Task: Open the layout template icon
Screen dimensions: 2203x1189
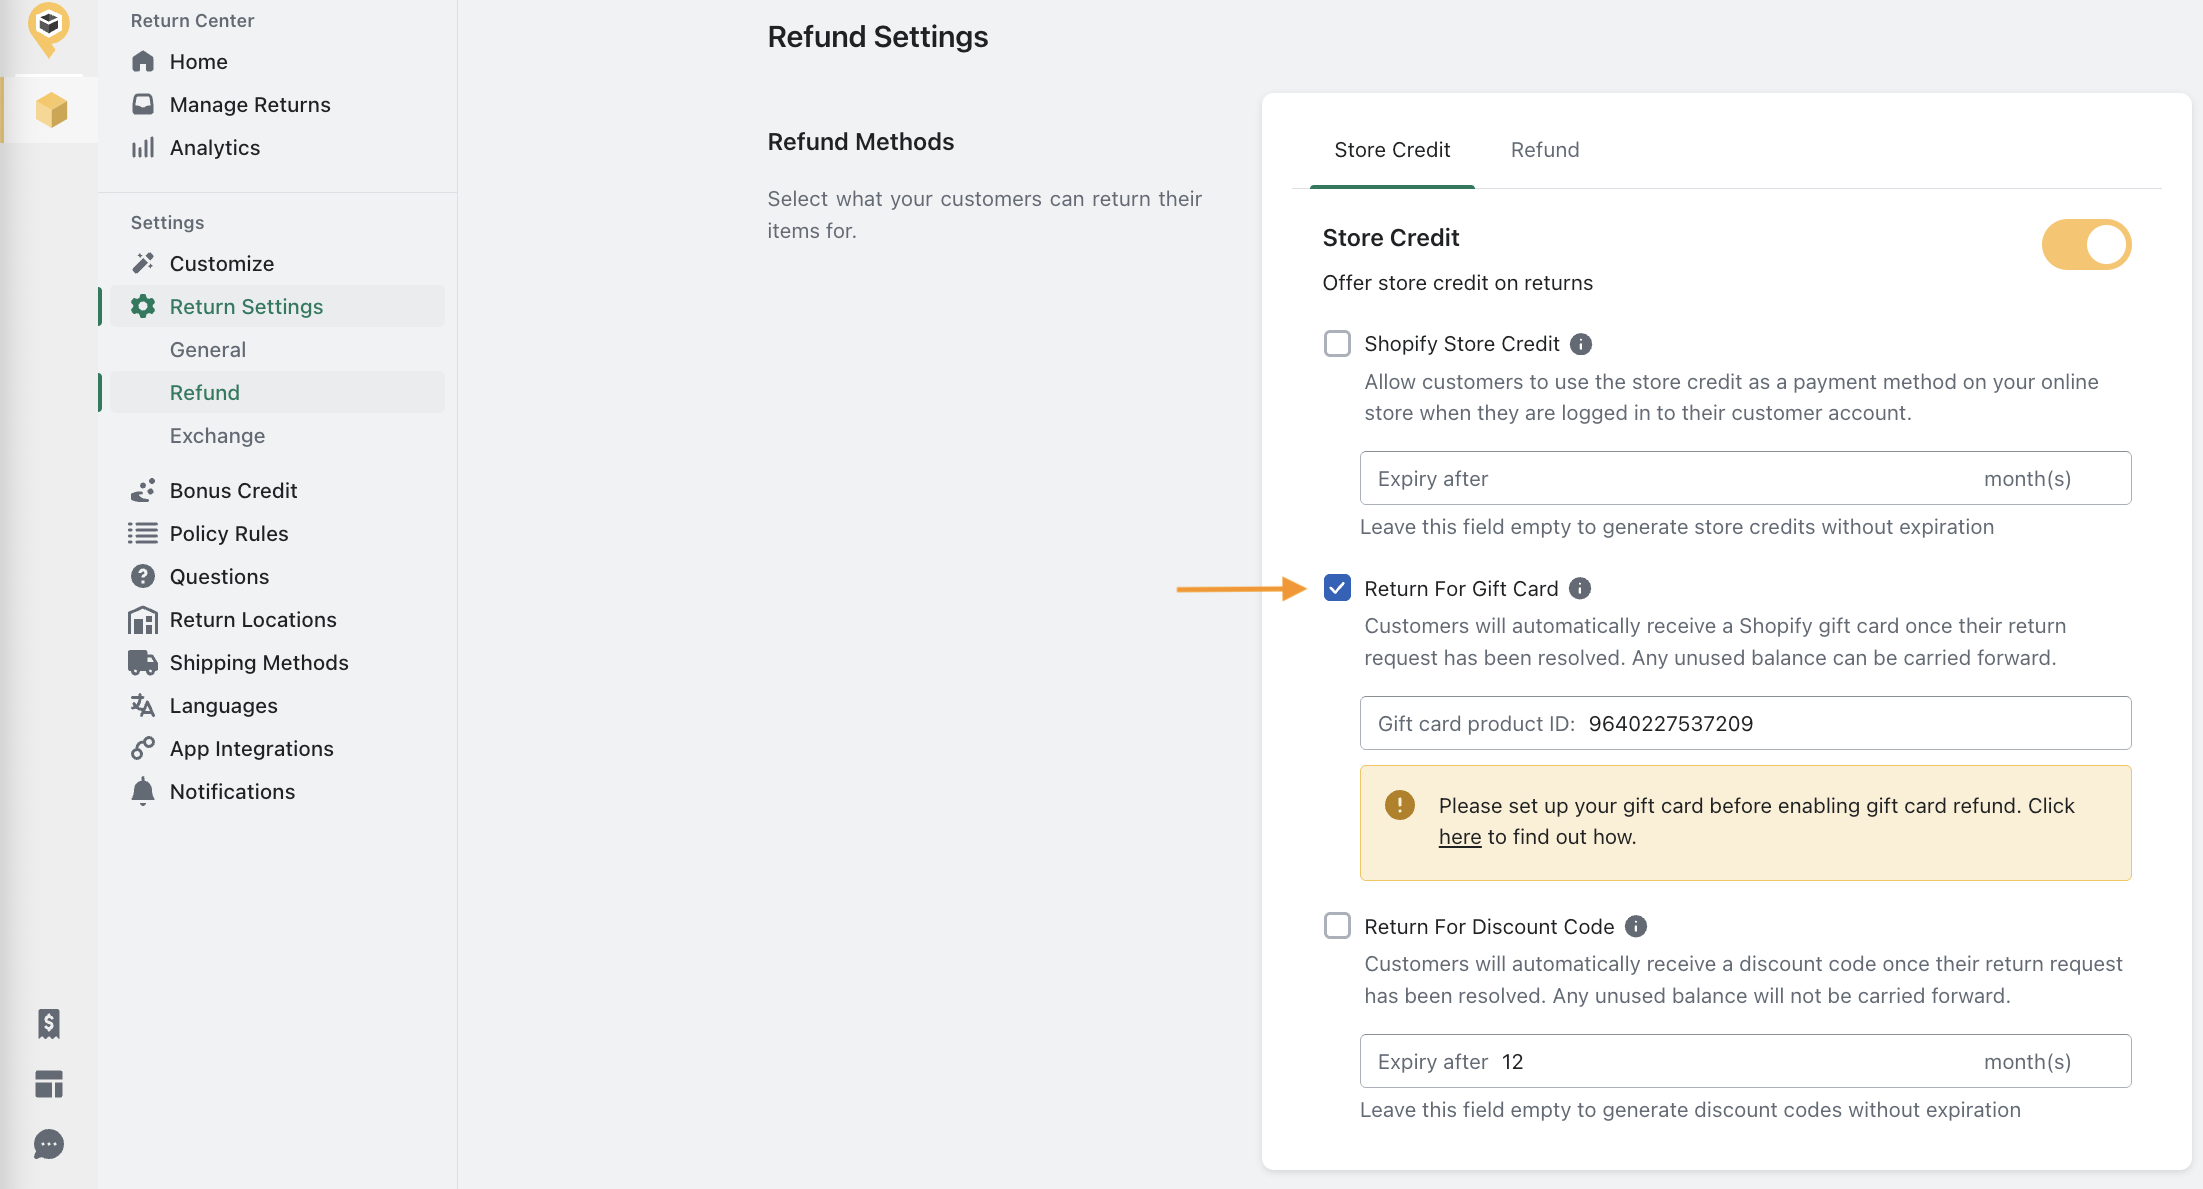Action: (49, 1084)
